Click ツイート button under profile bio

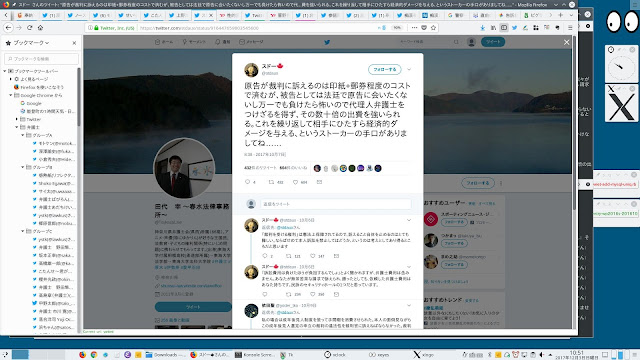193,307
